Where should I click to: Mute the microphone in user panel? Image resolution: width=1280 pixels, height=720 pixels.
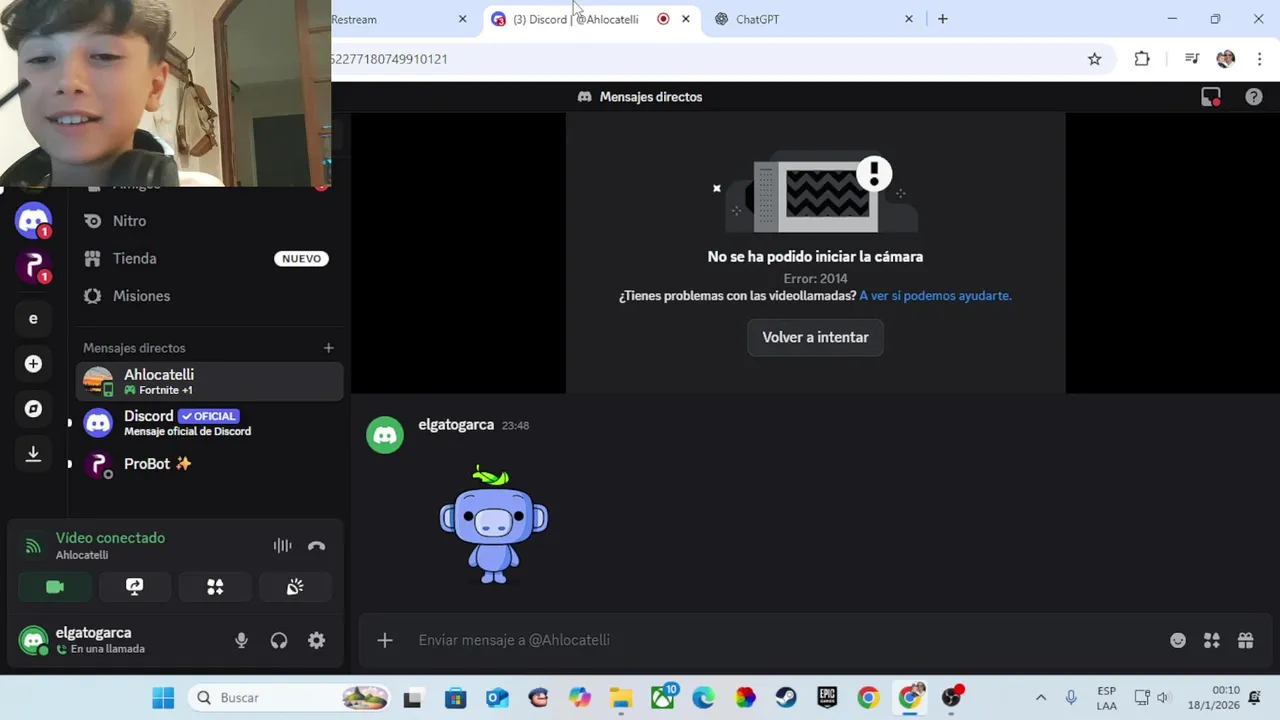coord(241,641)
